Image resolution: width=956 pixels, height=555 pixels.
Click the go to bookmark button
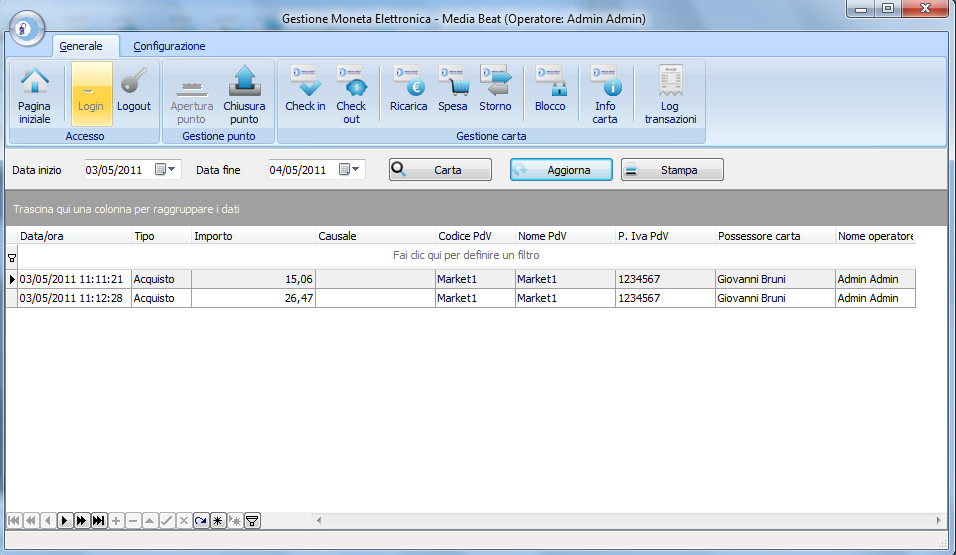click(235, 521)
